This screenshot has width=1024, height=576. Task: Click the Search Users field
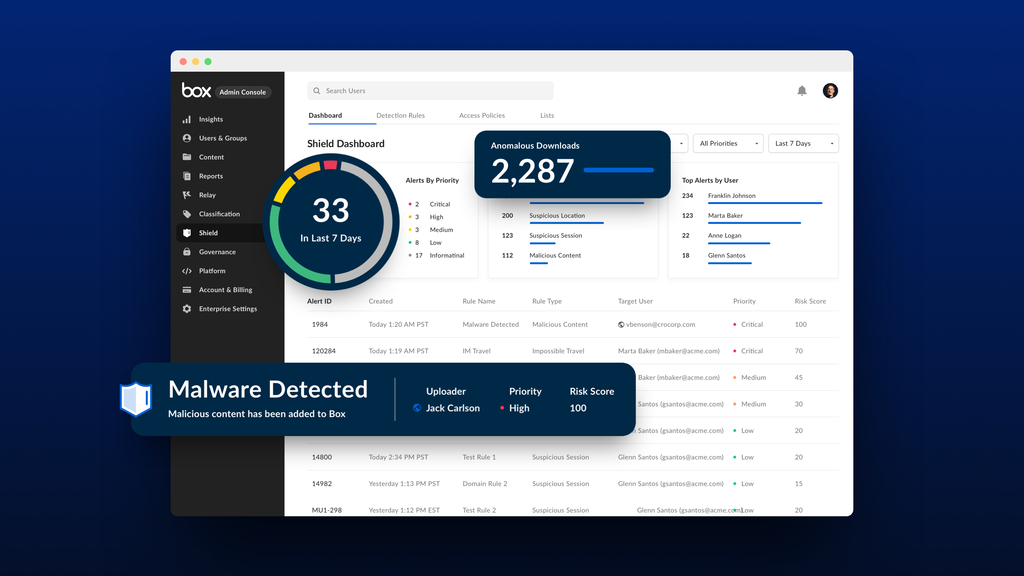(430, 91)
